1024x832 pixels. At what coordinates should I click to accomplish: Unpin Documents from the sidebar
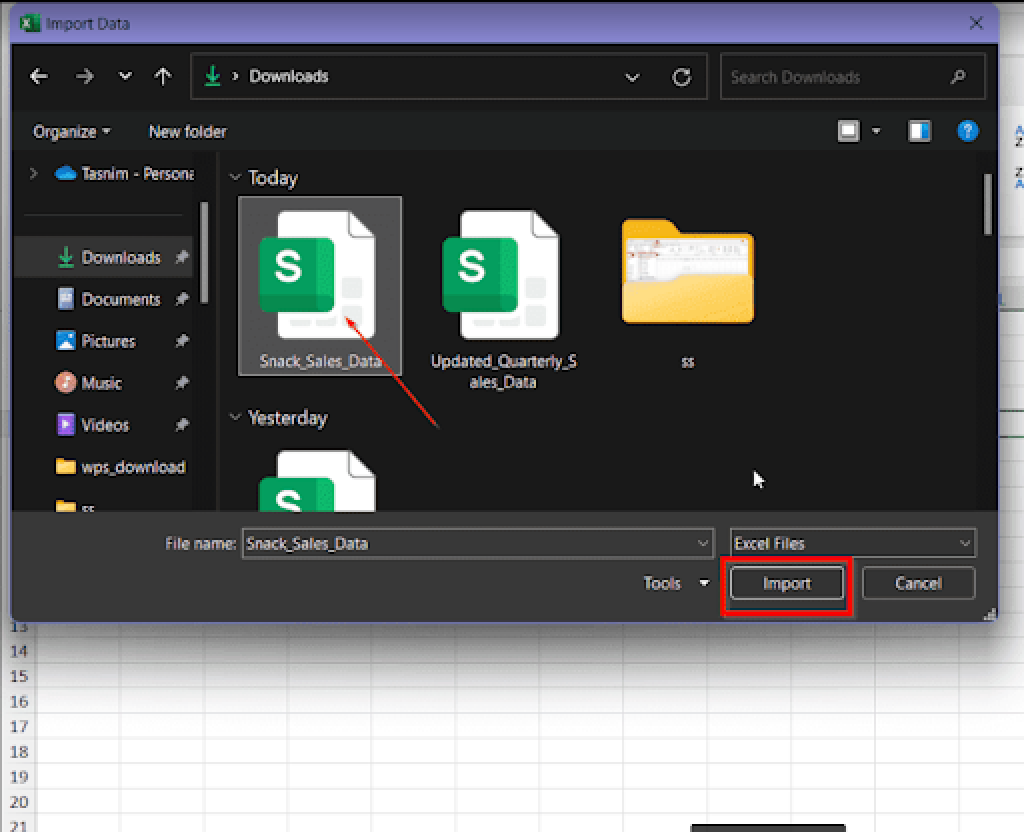pyautogui.click(x=184, y=299)
